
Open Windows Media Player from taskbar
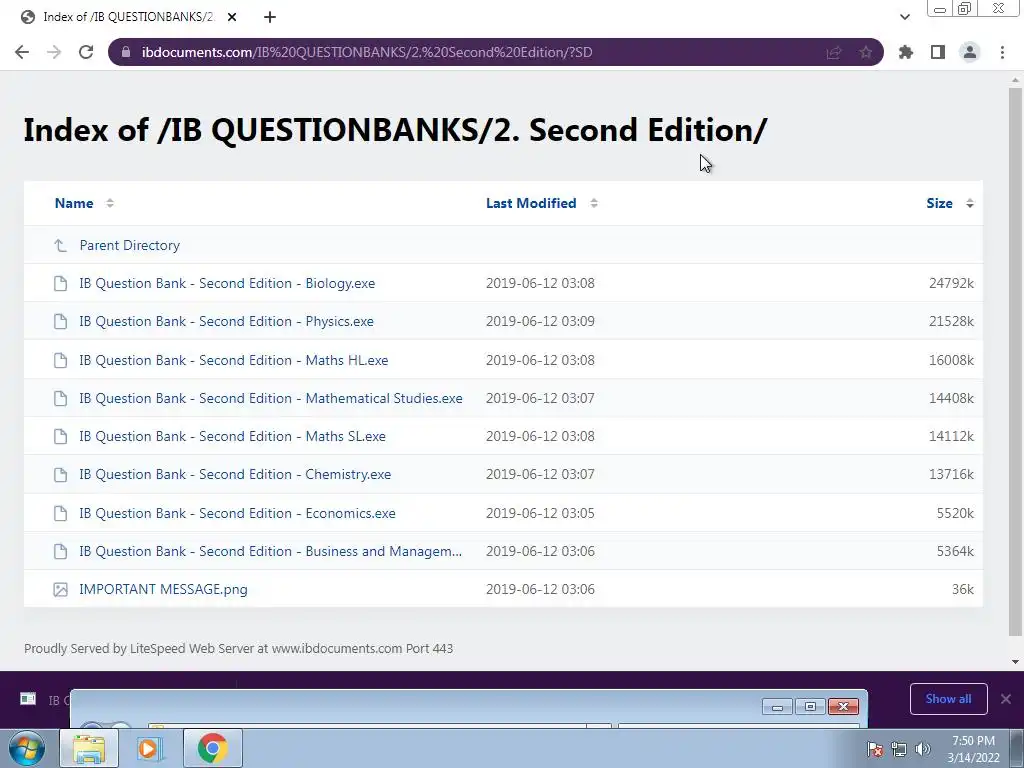pos(148,748)
